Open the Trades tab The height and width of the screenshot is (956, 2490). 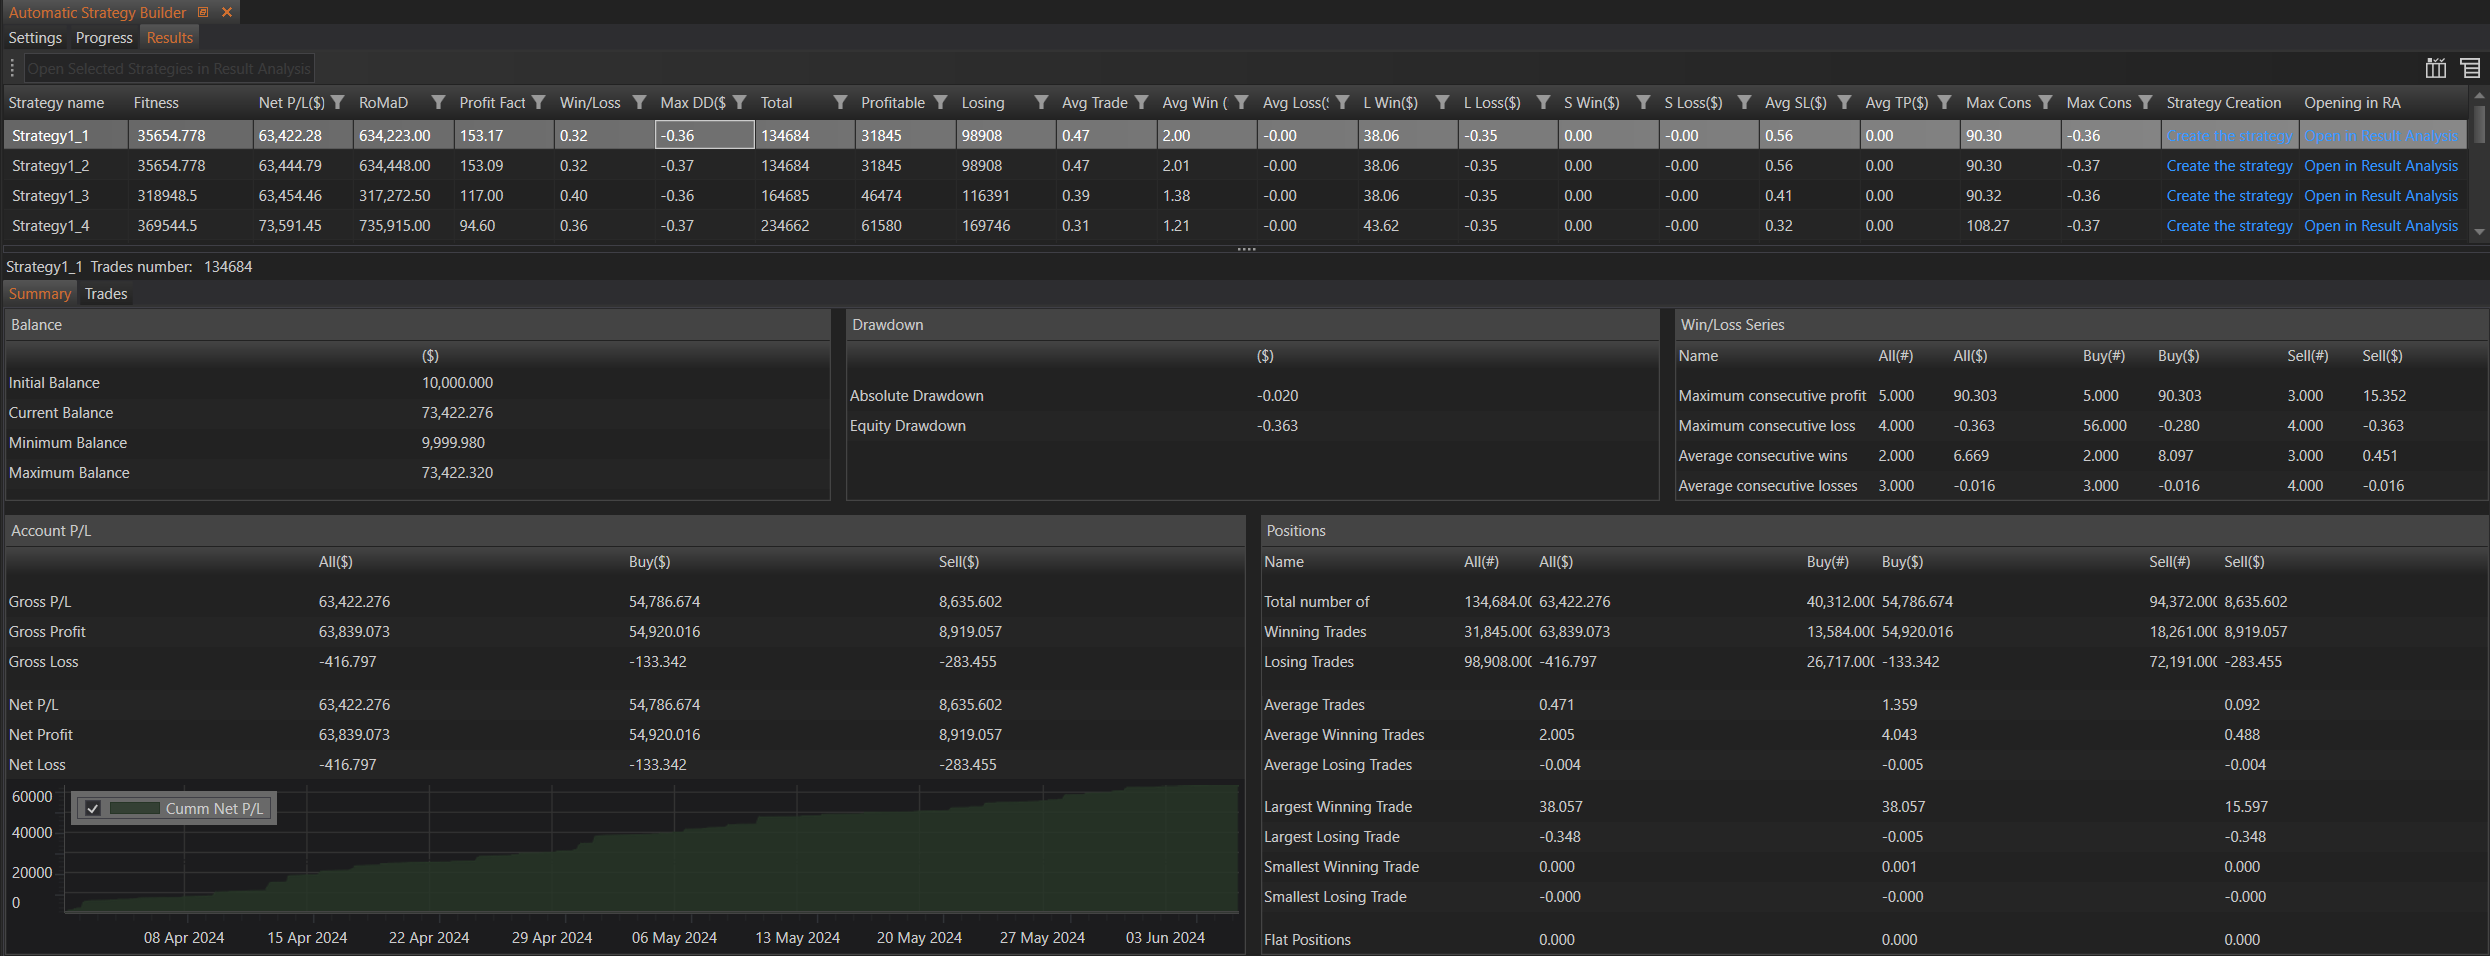click(x=106, y=294)
